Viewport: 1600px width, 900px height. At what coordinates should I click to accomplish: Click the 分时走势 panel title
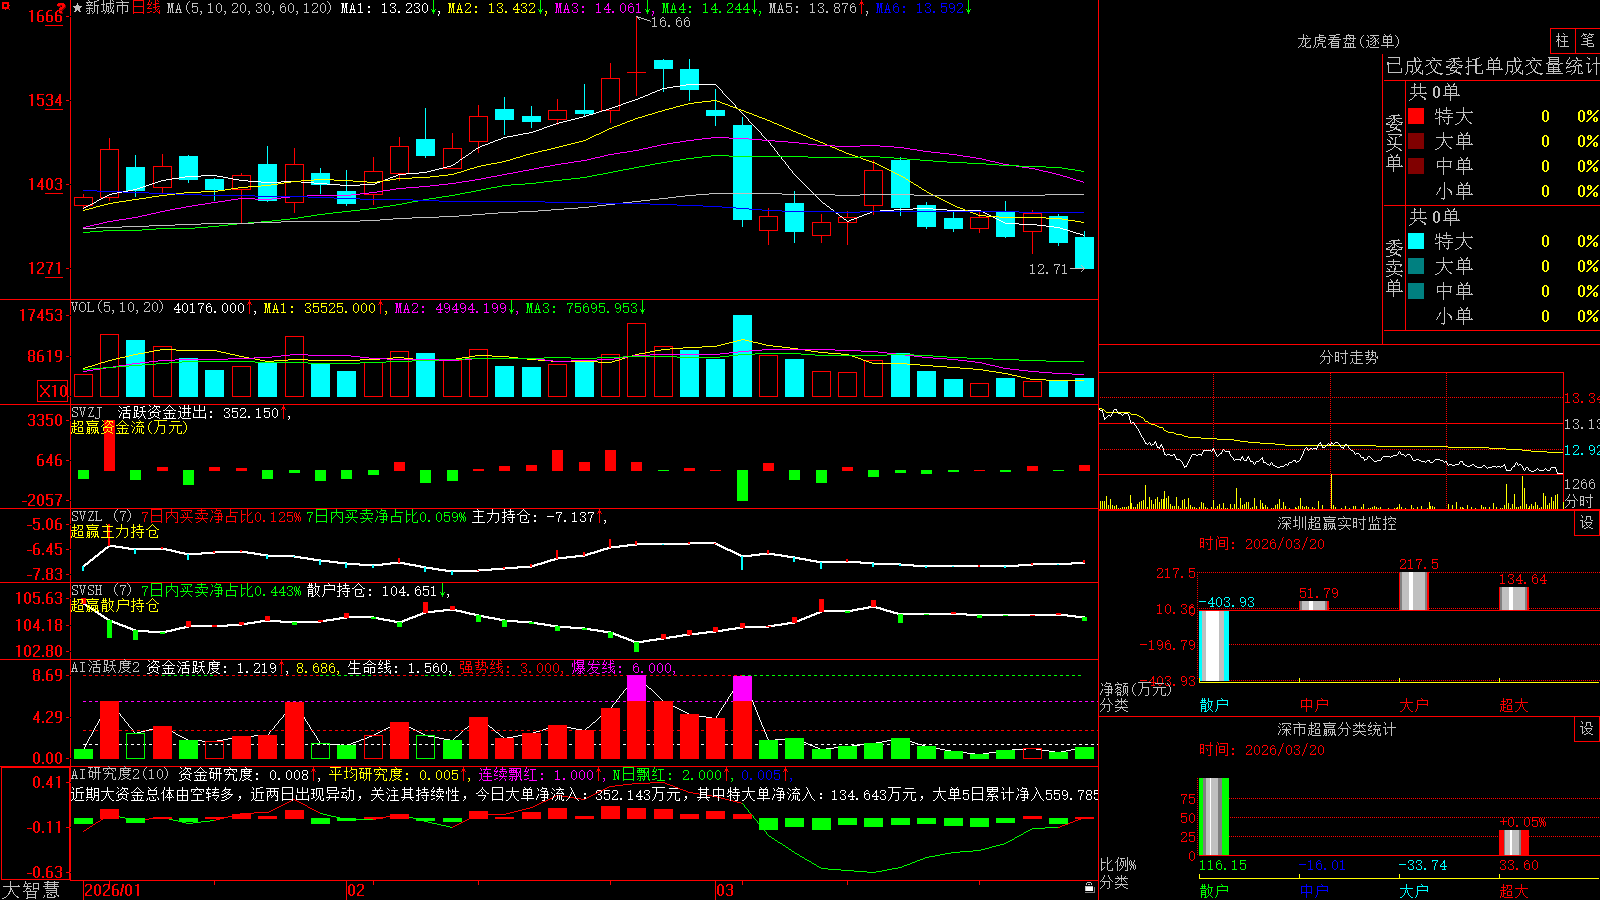click(1348, 357)
